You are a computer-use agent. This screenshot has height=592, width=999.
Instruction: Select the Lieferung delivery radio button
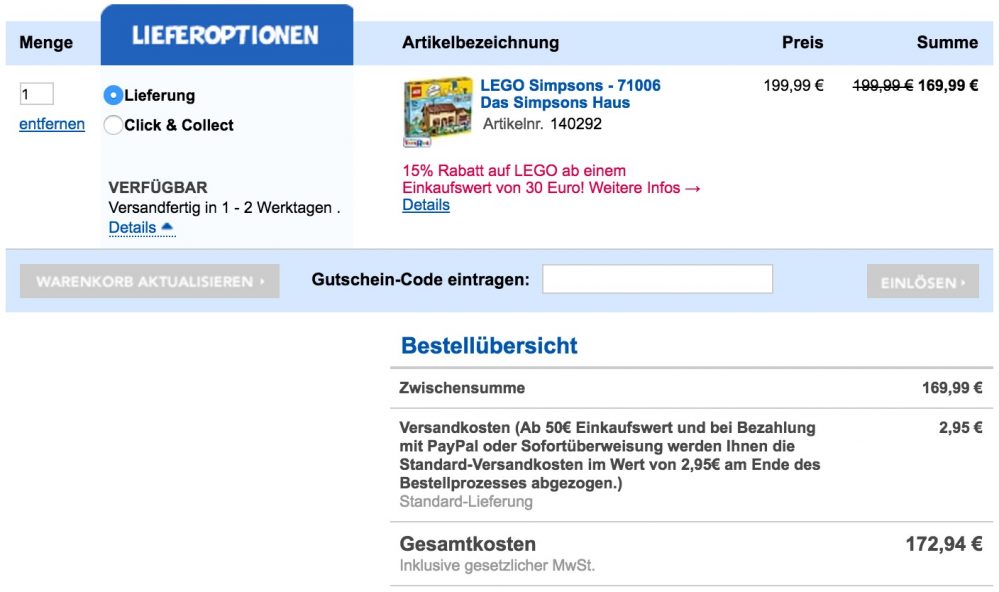(113, 96)
